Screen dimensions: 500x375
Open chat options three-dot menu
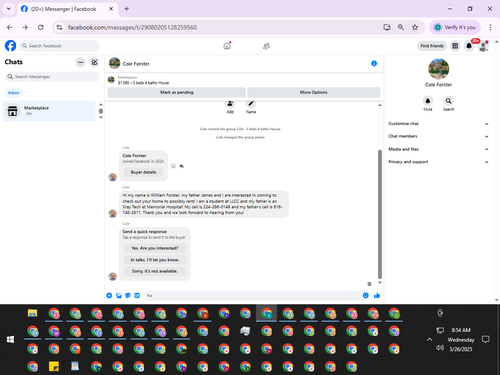pos(80,62)
